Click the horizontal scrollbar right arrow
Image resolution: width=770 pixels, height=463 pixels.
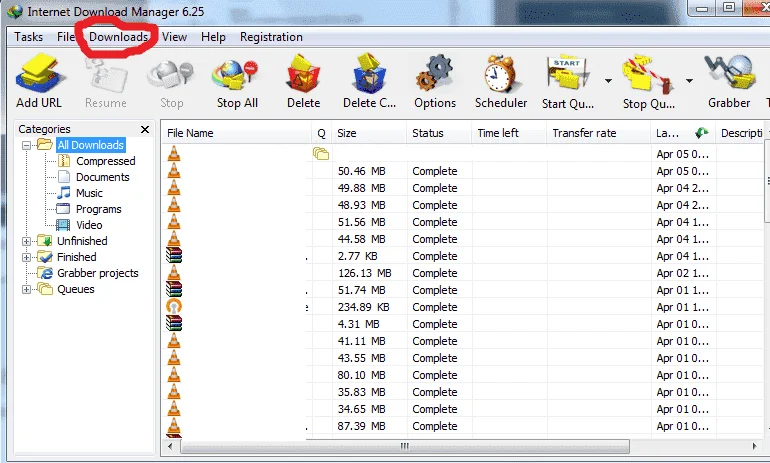754,446
